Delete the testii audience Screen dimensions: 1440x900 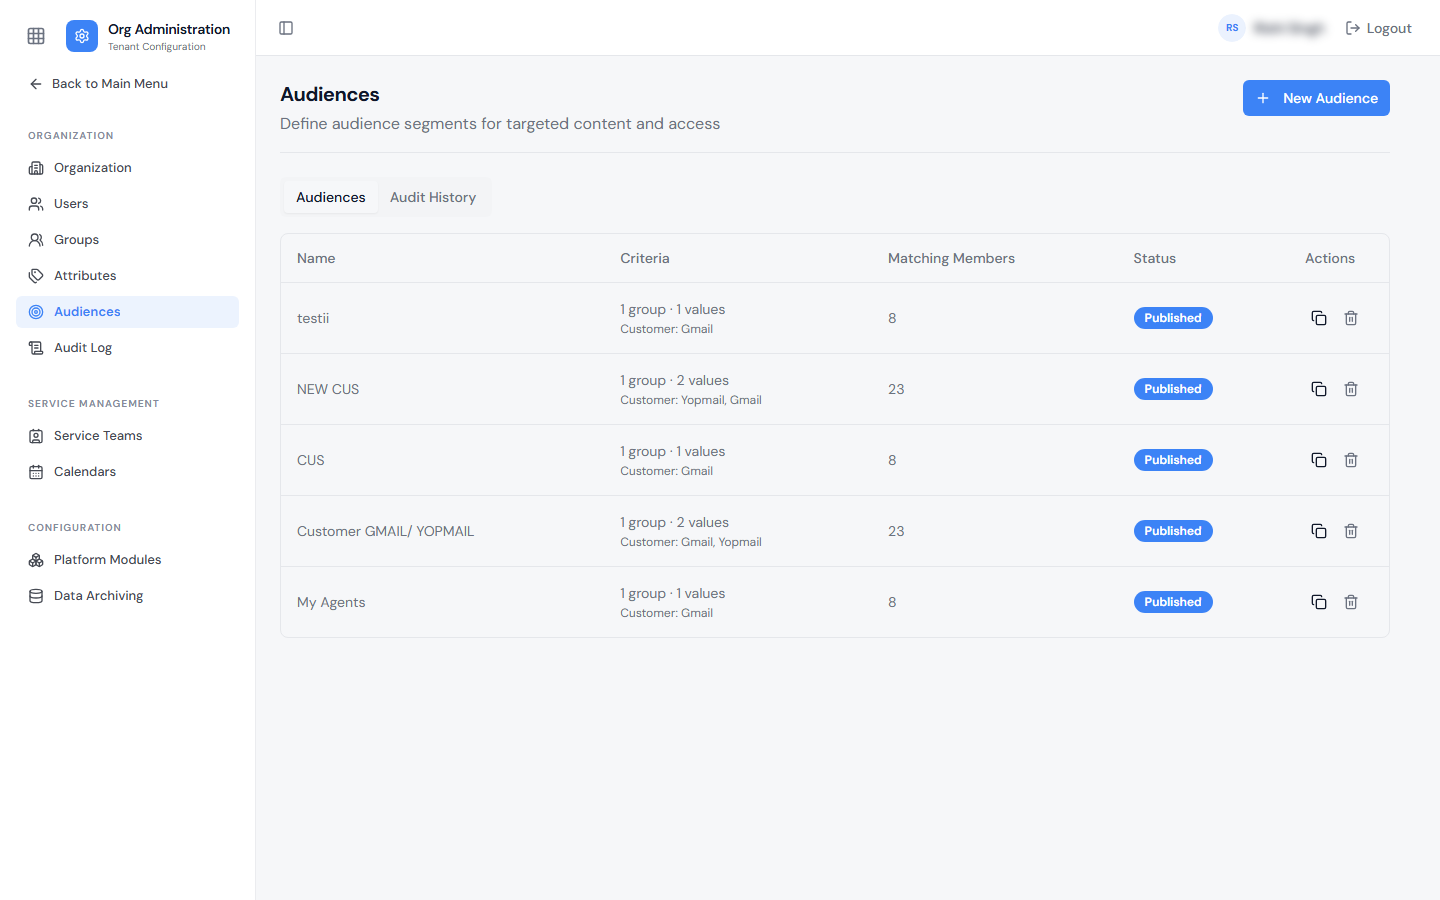1351,318
